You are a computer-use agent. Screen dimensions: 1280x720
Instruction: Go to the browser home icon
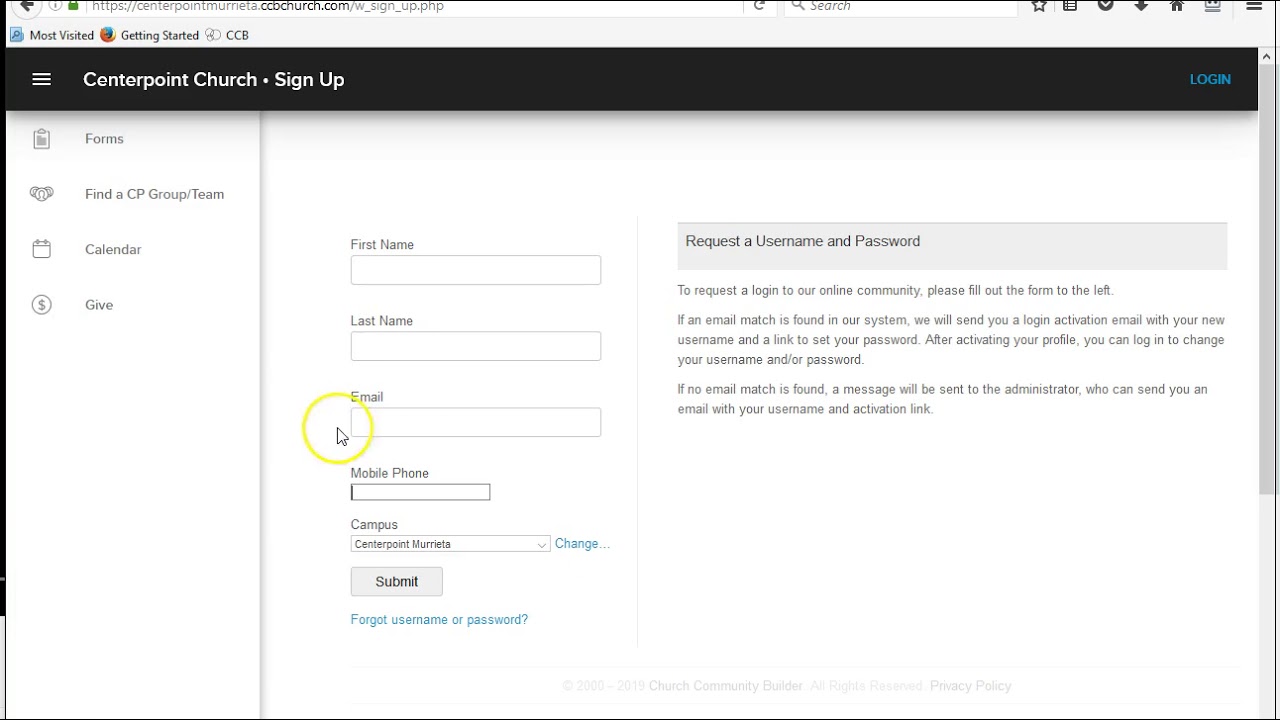(1177, 6)
